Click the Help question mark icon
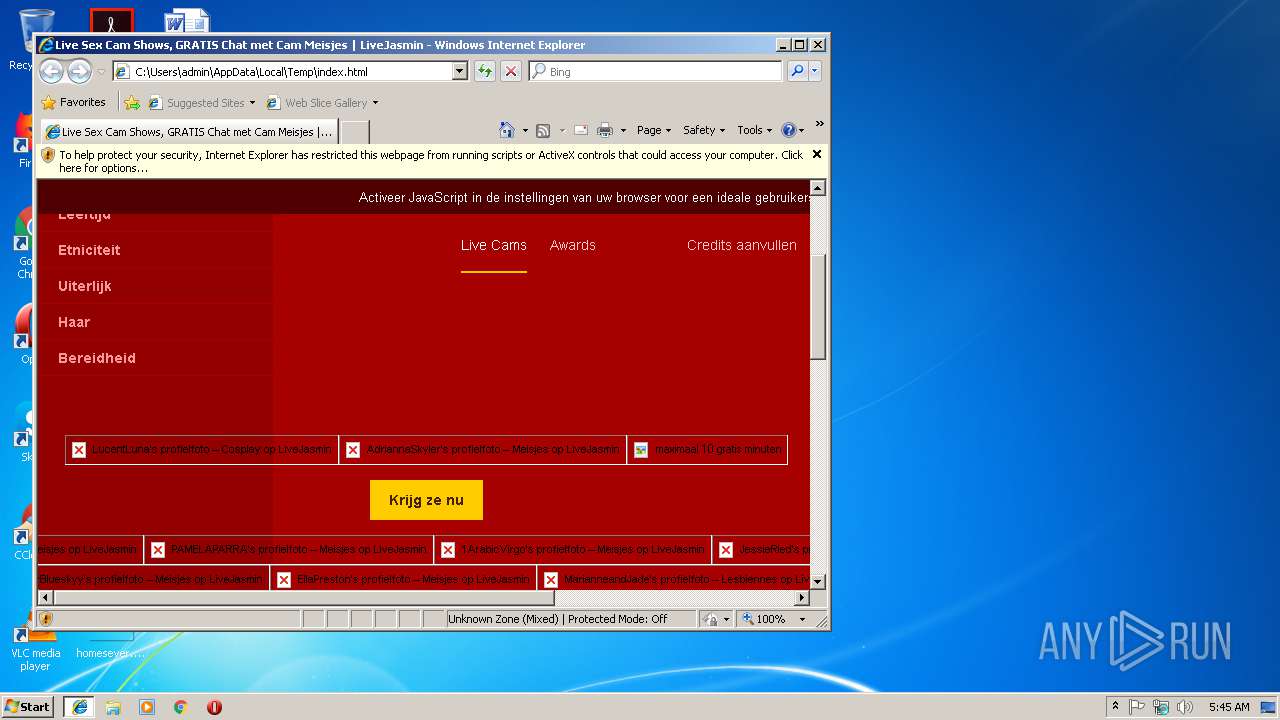Screen dimensions: 1280x720 click(x=788, y=130)
